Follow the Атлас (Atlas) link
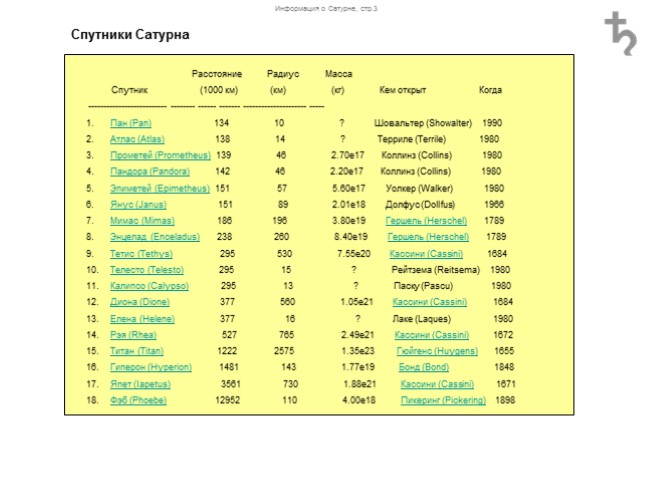 pos(137,139)
